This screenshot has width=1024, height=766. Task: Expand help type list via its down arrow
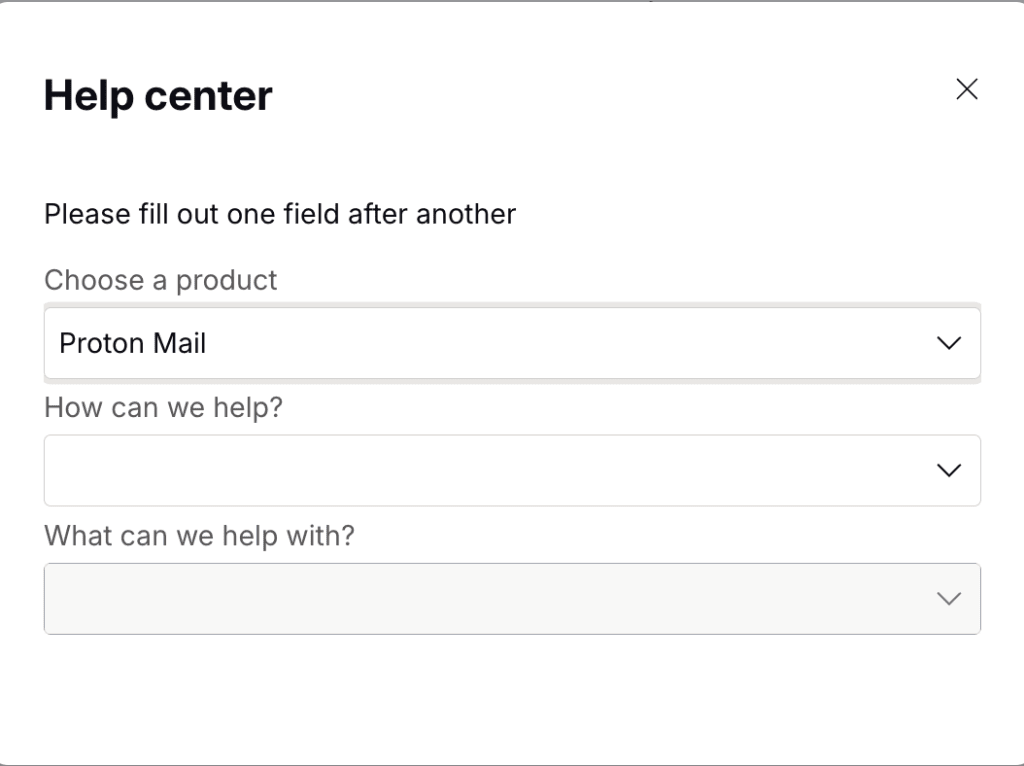pyautogui.click(x=947, y=470)
